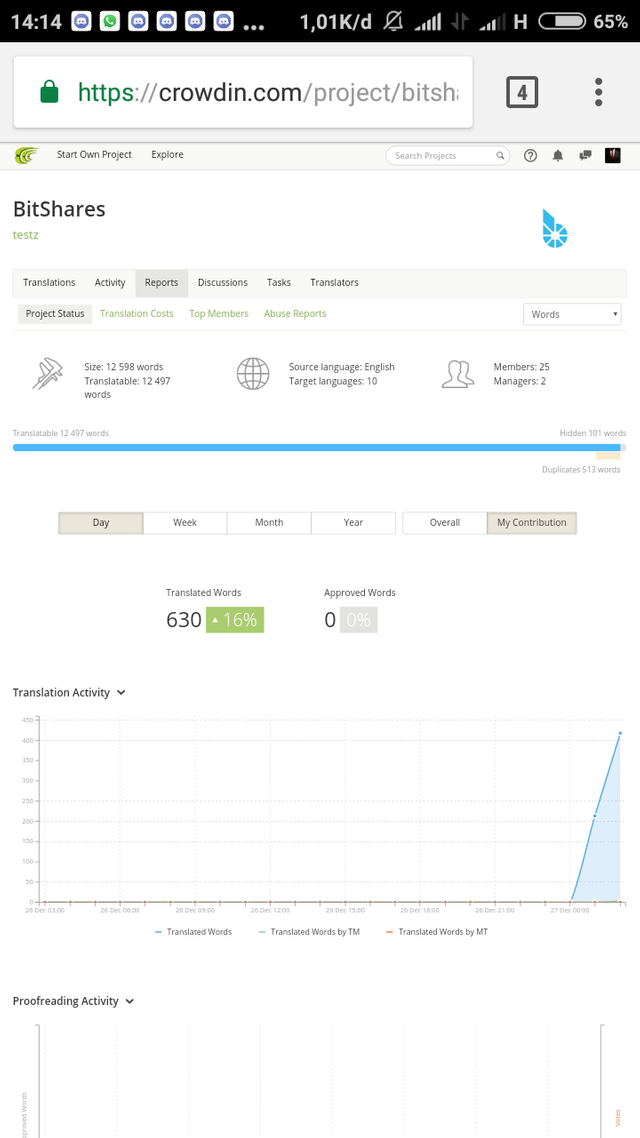Open the Words unit dropdown
Image resolution: width=640 pixels, height=1138 pixels.
[572, 314]
